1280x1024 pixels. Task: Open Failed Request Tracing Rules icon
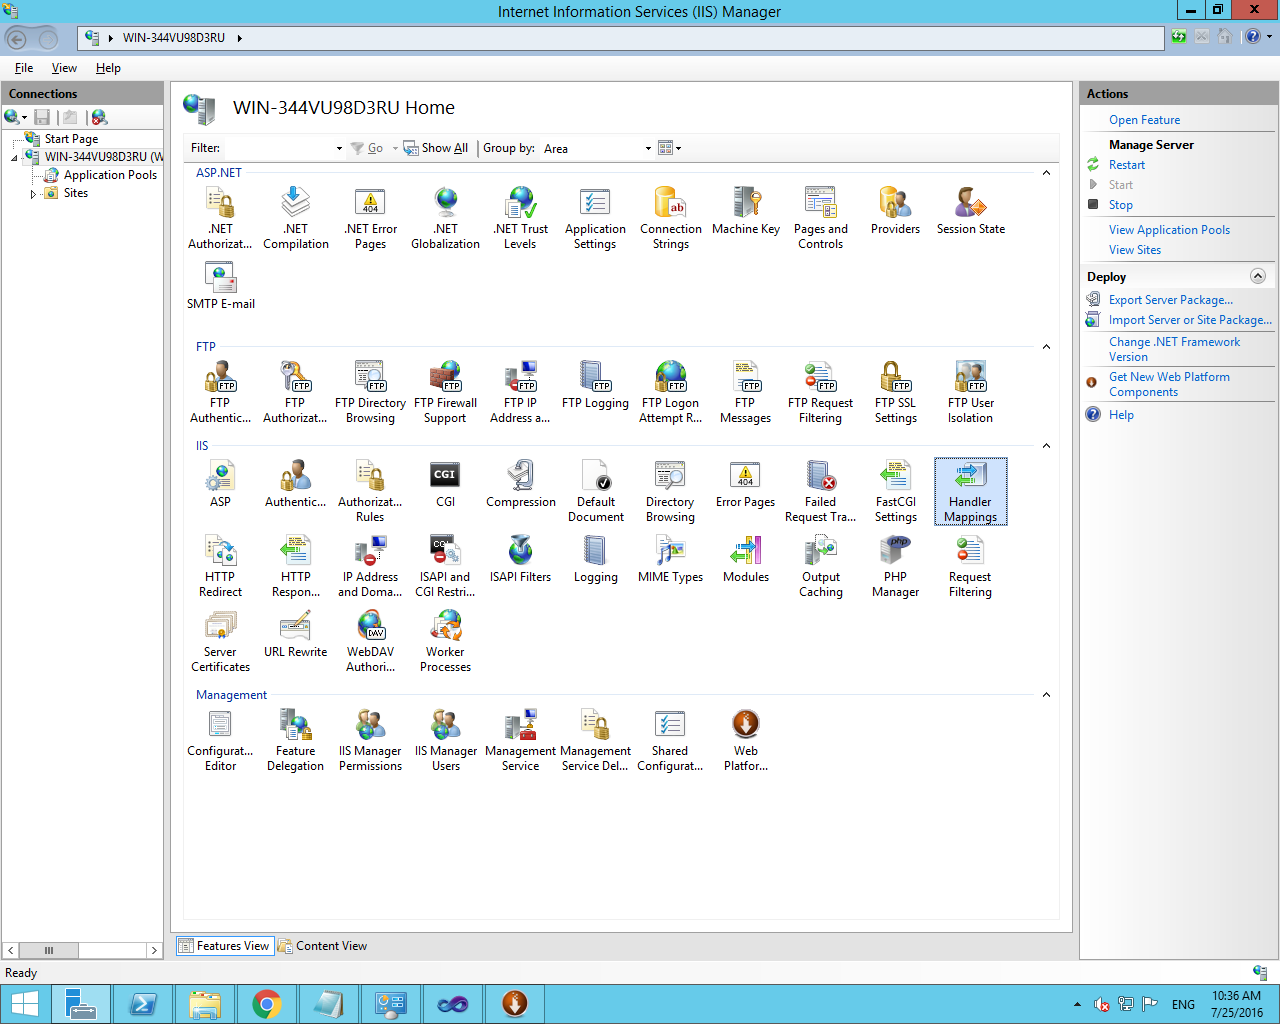[x=820, y=491]
